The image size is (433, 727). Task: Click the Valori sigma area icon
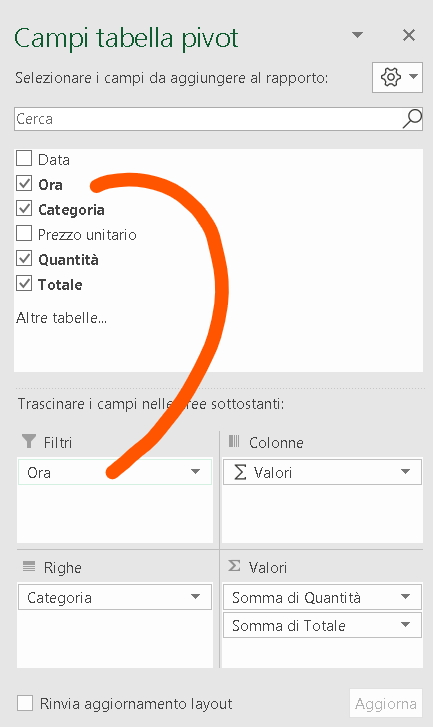tap(234, 566)
